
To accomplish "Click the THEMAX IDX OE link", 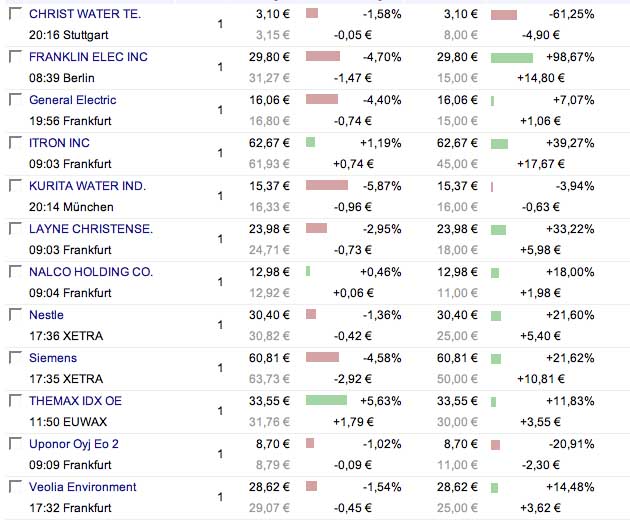I will [x=77, y=401].
